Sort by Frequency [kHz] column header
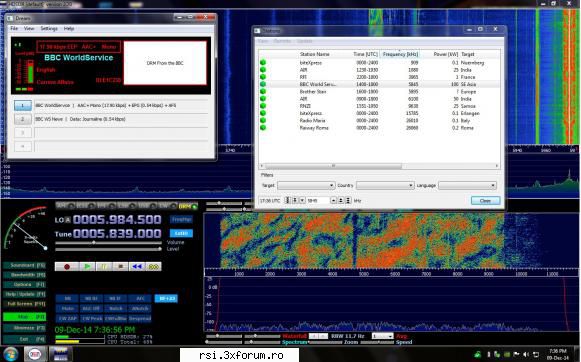 click(x=400, y=54)
